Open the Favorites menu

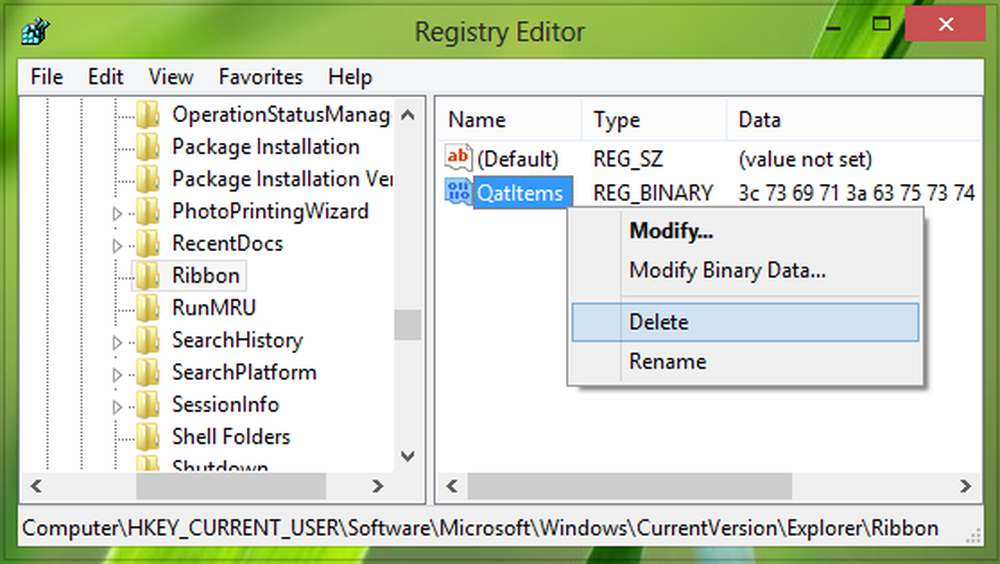(260, 77)
